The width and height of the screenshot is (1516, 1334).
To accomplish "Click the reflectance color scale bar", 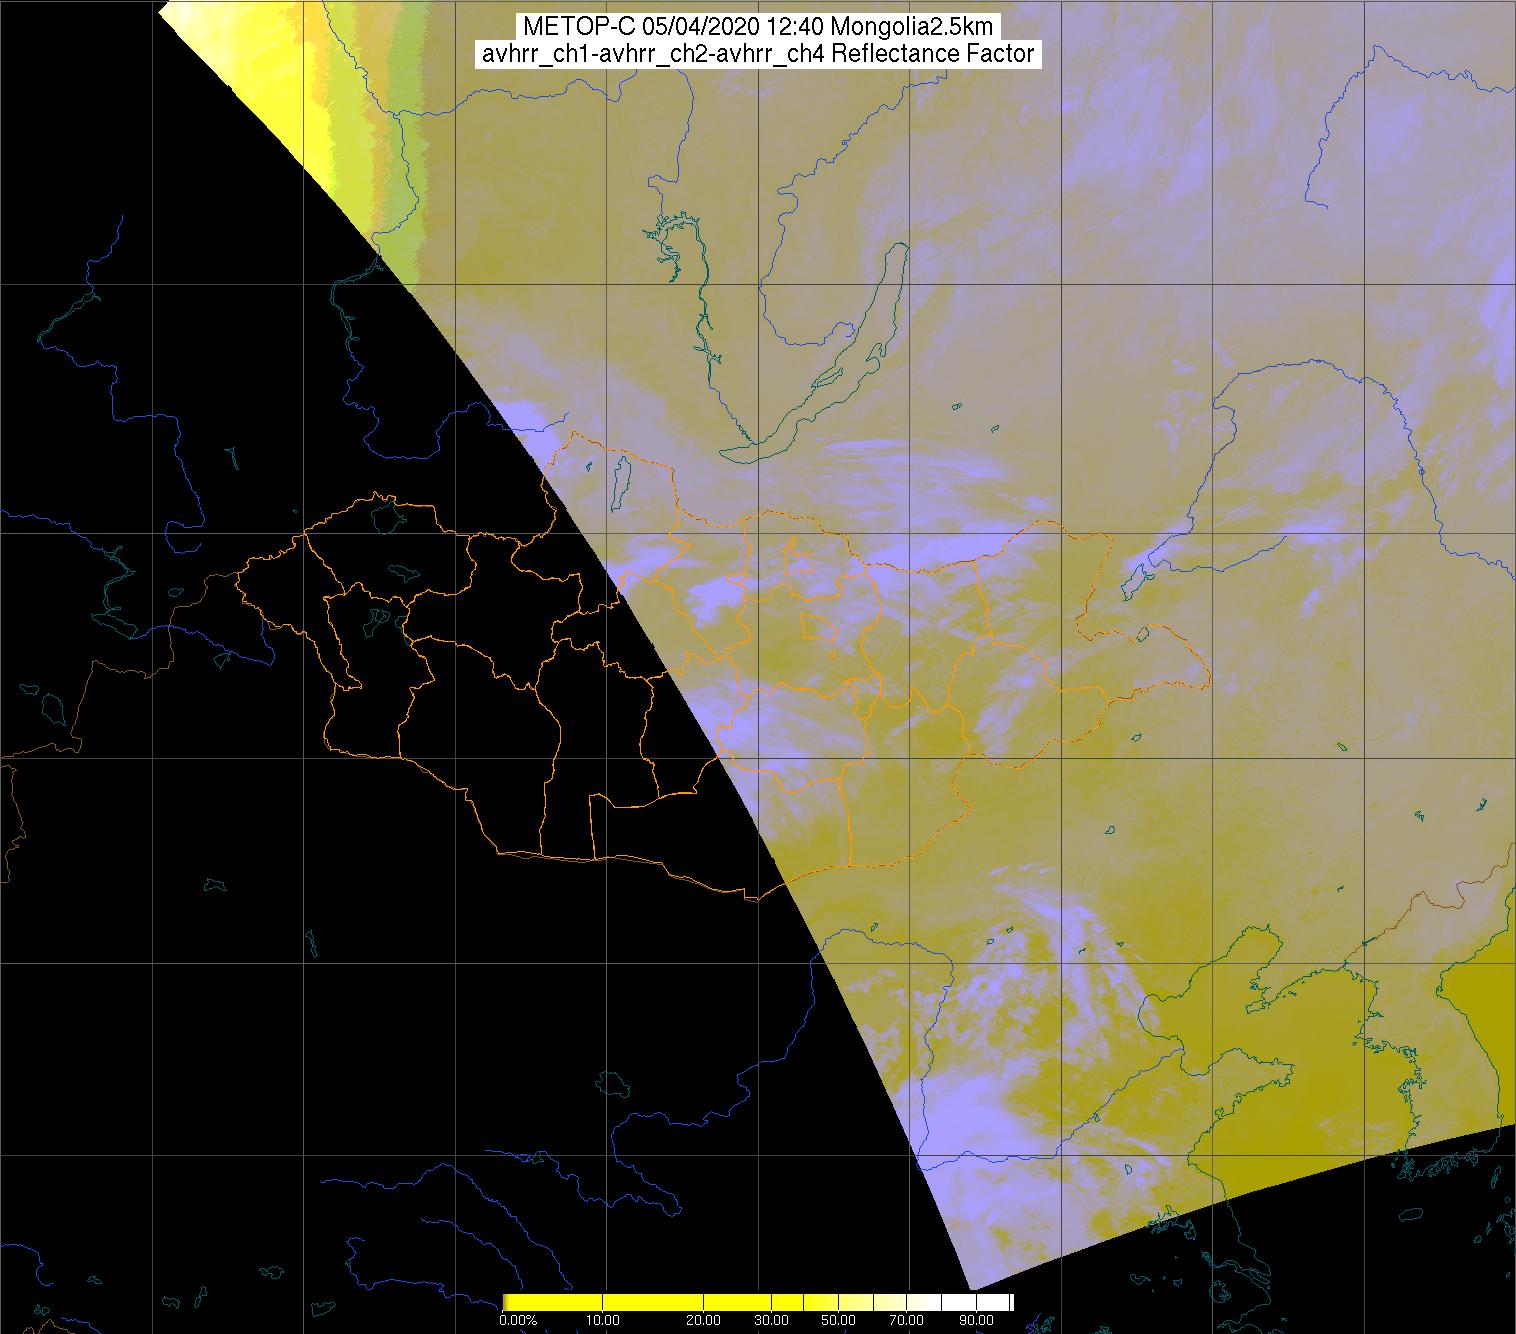I will pos(758,1302).
